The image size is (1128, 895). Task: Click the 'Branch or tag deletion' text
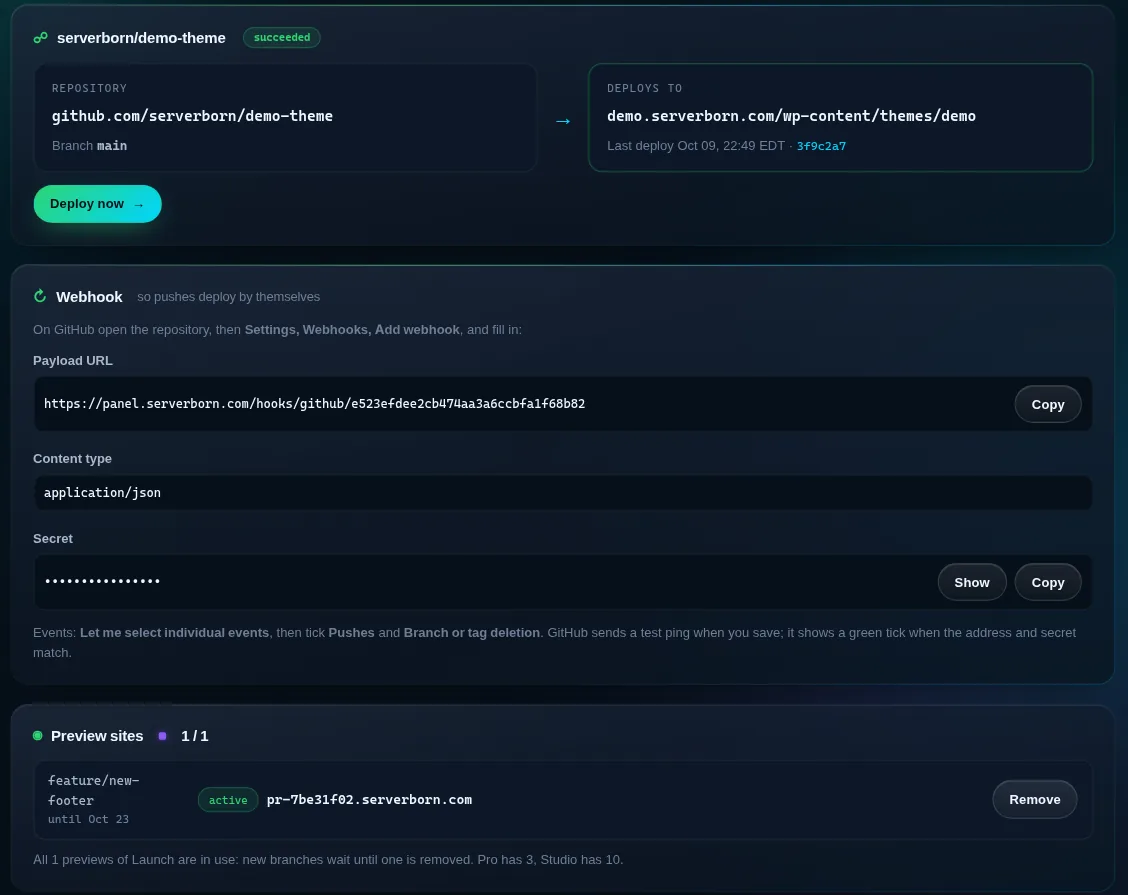471,632
